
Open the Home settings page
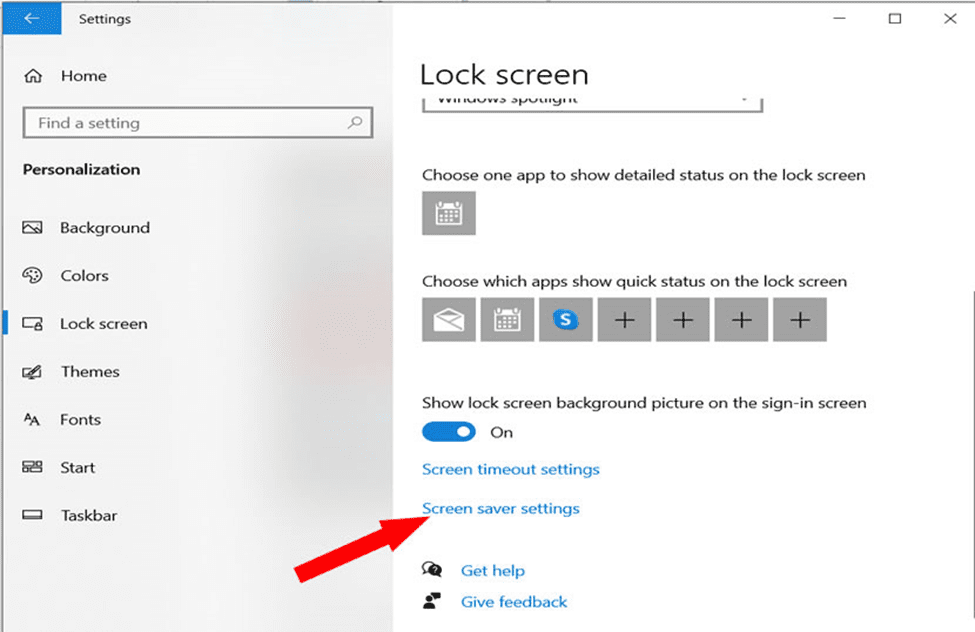[x=83, y=76]
